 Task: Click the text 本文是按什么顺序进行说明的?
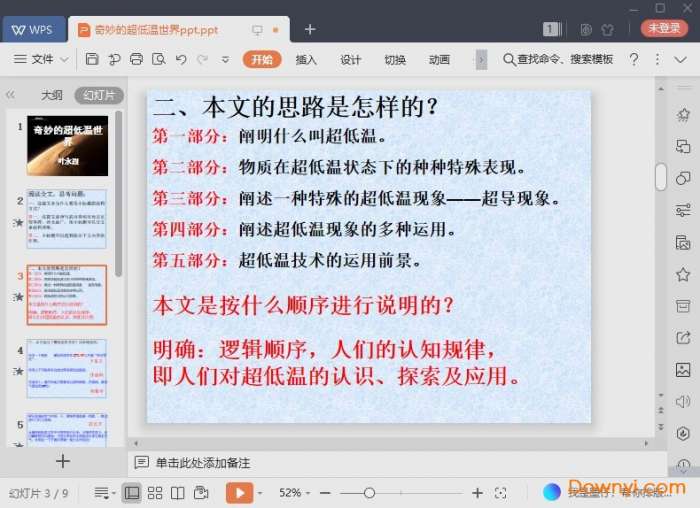[303, 305]
